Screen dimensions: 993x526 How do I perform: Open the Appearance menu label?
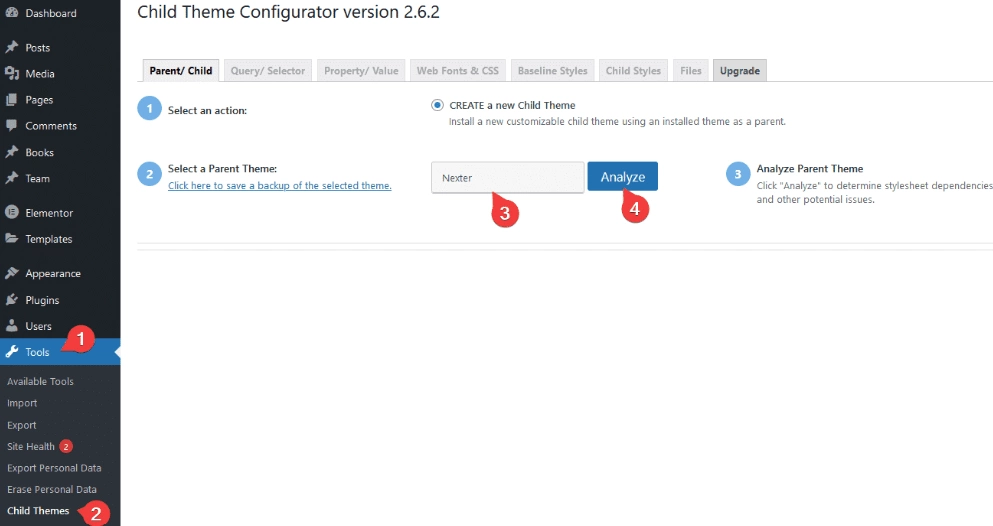pos(53,273)
